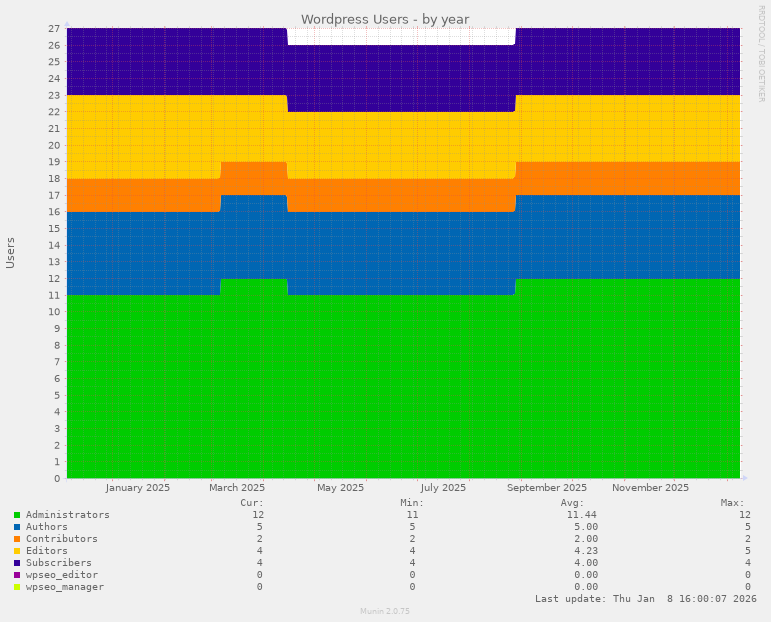
Task: Click the yellow Editors legend swatch
Action: click(x=17, y=551)
